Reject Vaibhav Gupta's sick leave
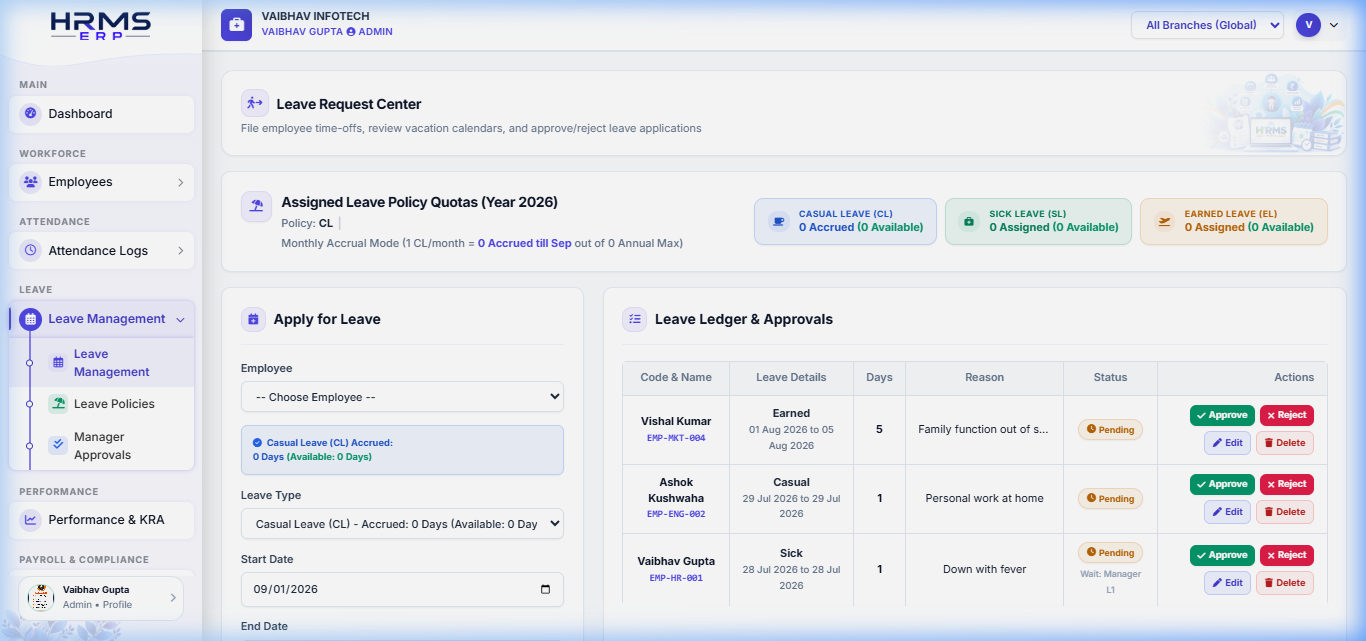Viewport: 1366px width, 641px height. click(1286, 555)
